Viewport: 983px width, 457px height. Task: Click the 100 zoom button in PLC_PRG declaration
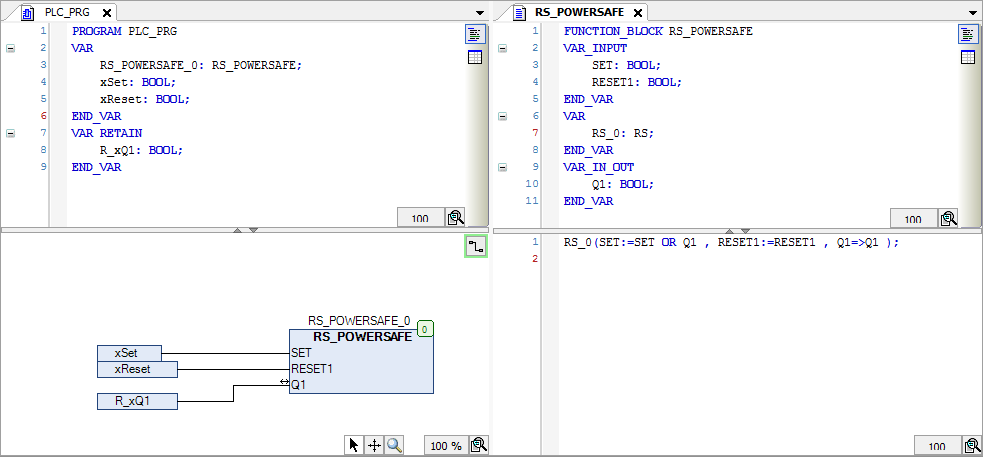(420, 218)
